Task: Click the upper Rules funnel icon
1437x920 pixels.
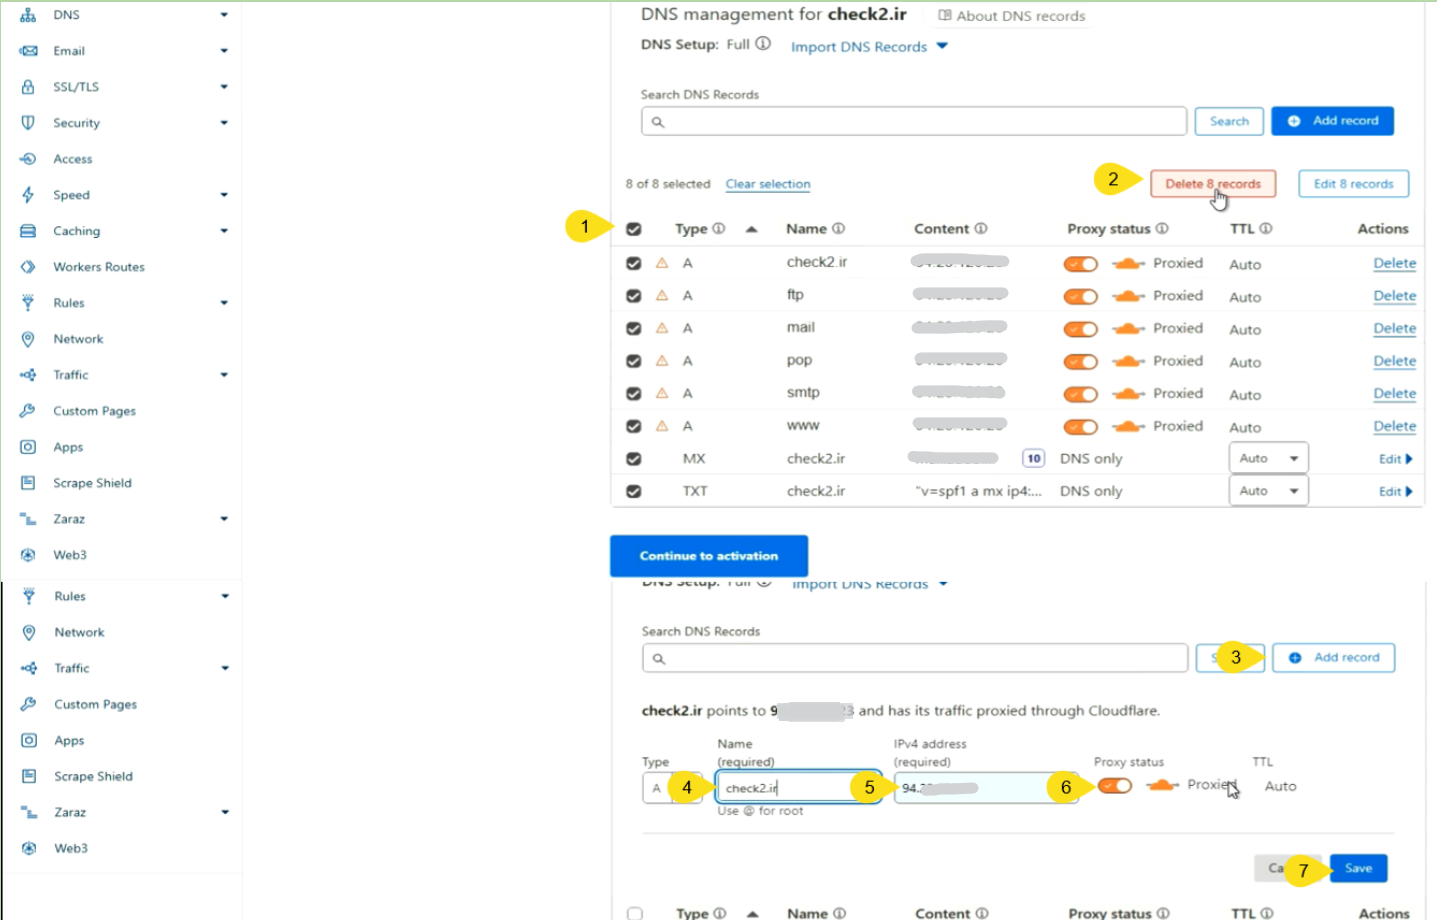Action: coord(28,303)
